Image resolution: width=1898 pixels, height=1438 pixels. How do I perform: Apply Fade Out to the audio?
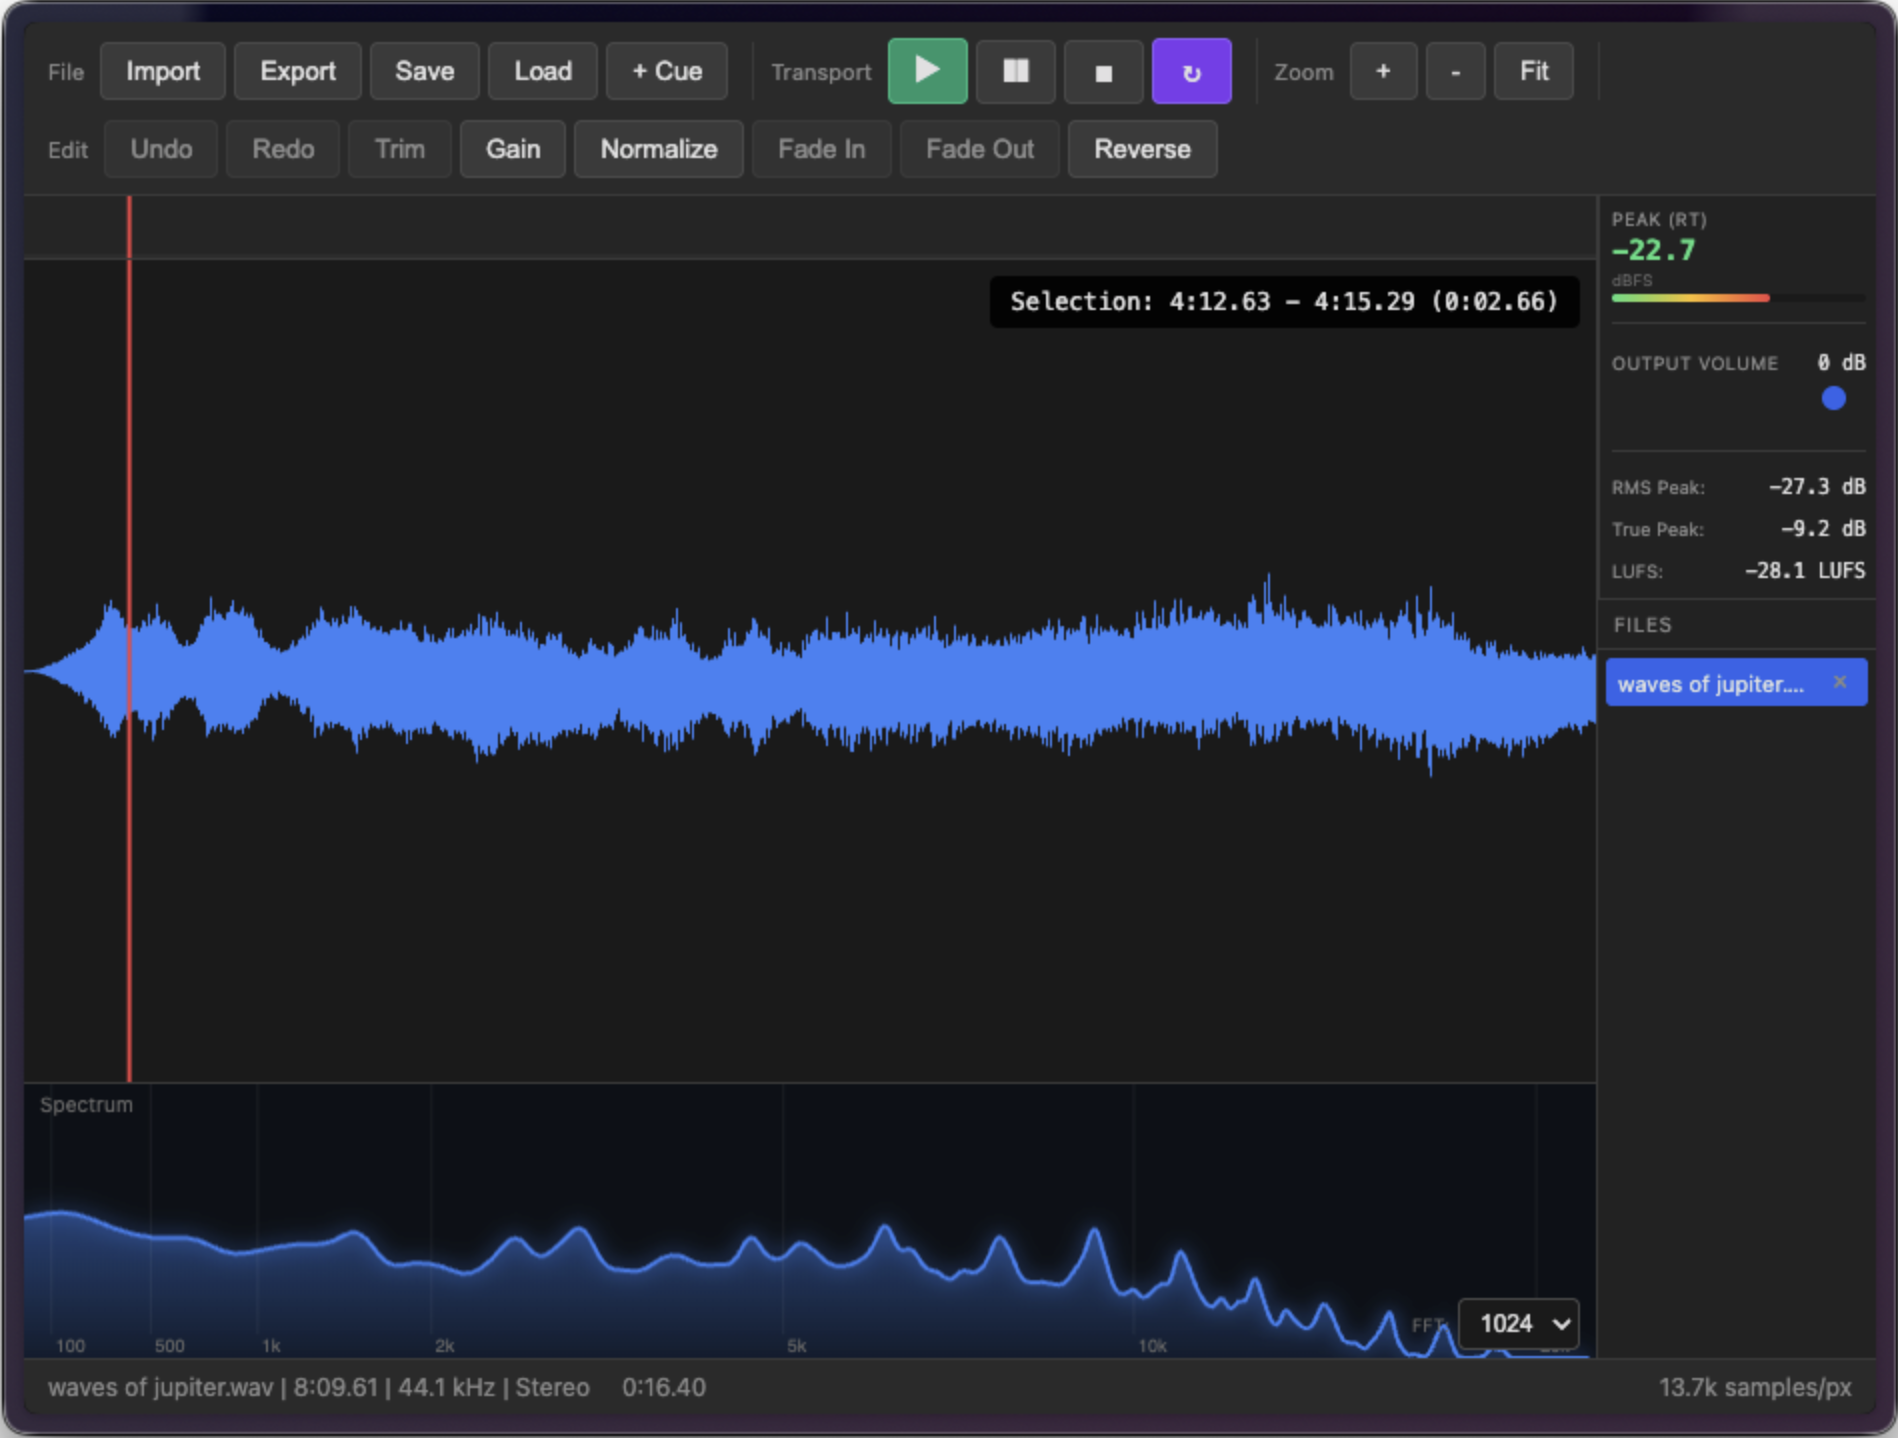979,149
